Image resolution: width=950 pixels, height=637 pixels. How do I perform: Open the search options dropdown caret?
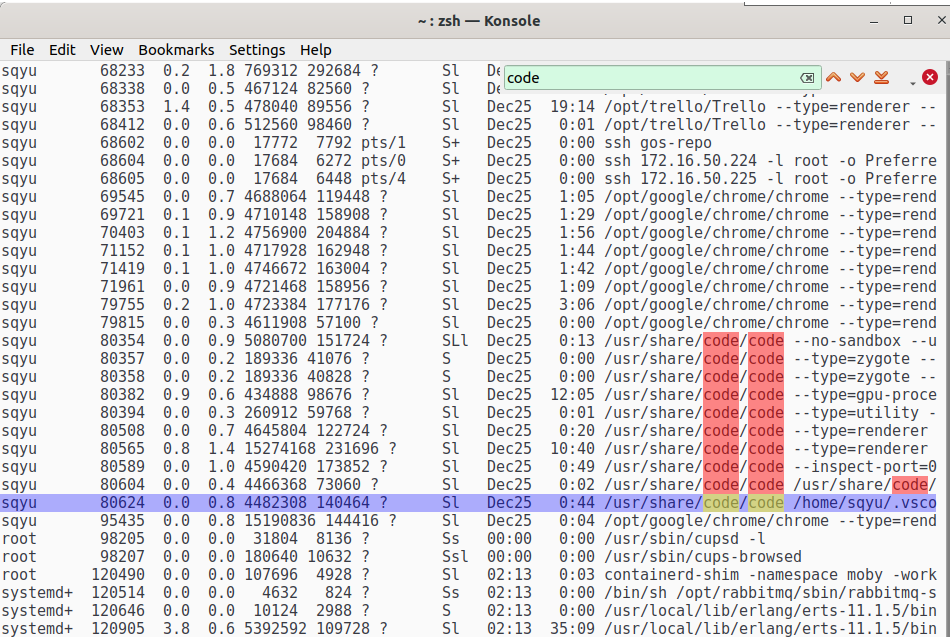point(912,83)
